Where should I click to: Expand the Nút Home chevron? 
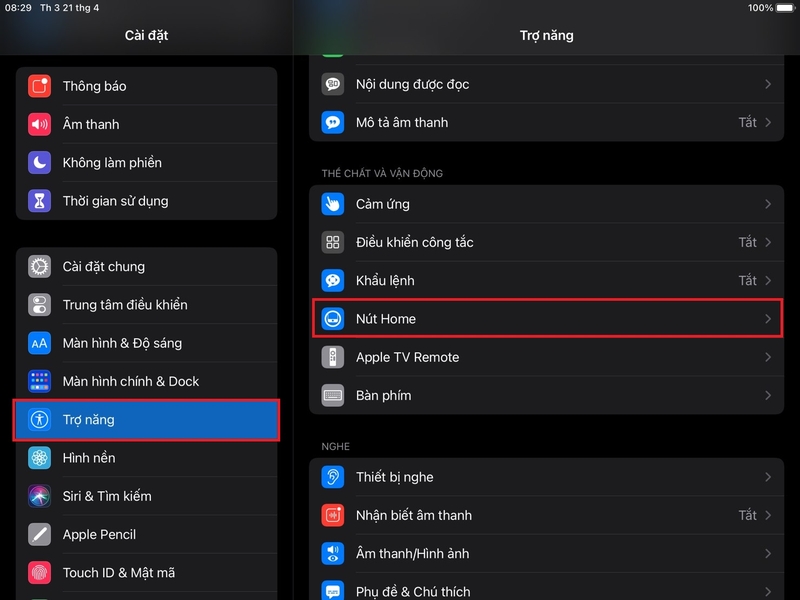coord(768,318)
